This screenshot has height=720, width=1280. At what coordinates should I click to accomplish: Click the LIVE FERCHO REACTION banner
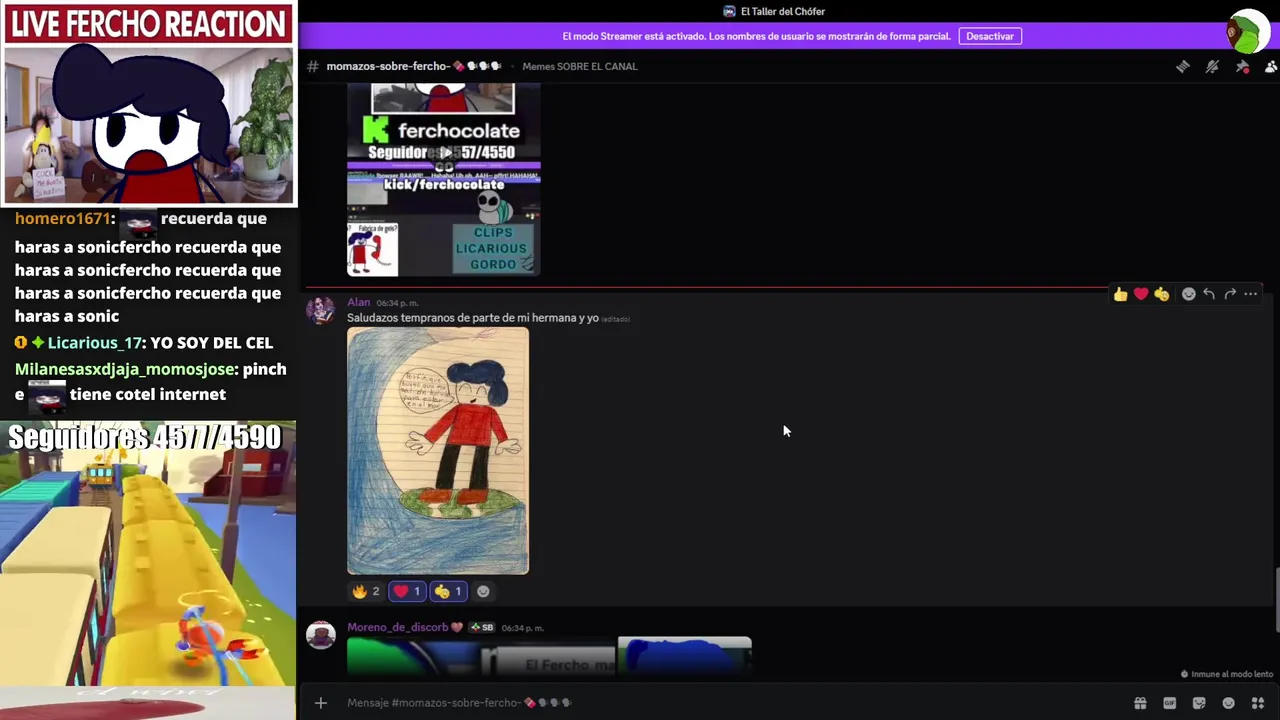click(148, 24)
